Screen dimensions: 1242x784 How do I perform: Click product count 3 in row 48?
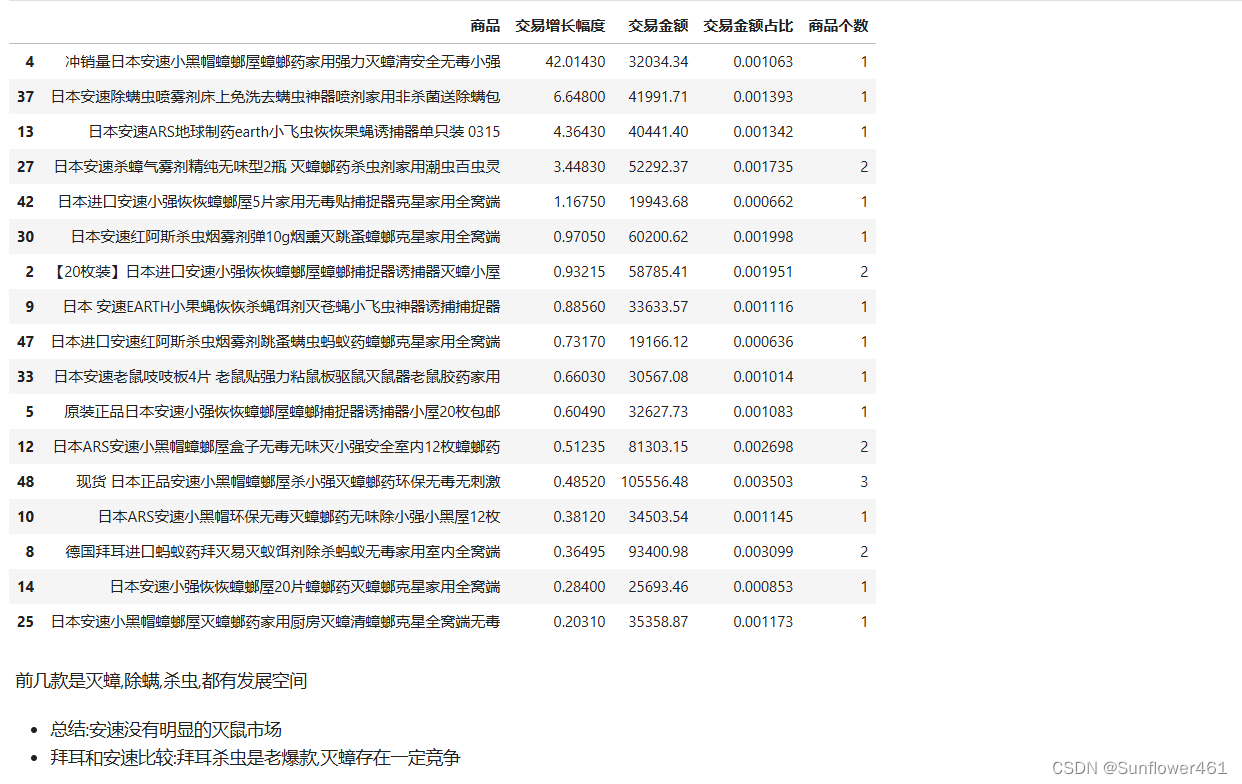864,482
